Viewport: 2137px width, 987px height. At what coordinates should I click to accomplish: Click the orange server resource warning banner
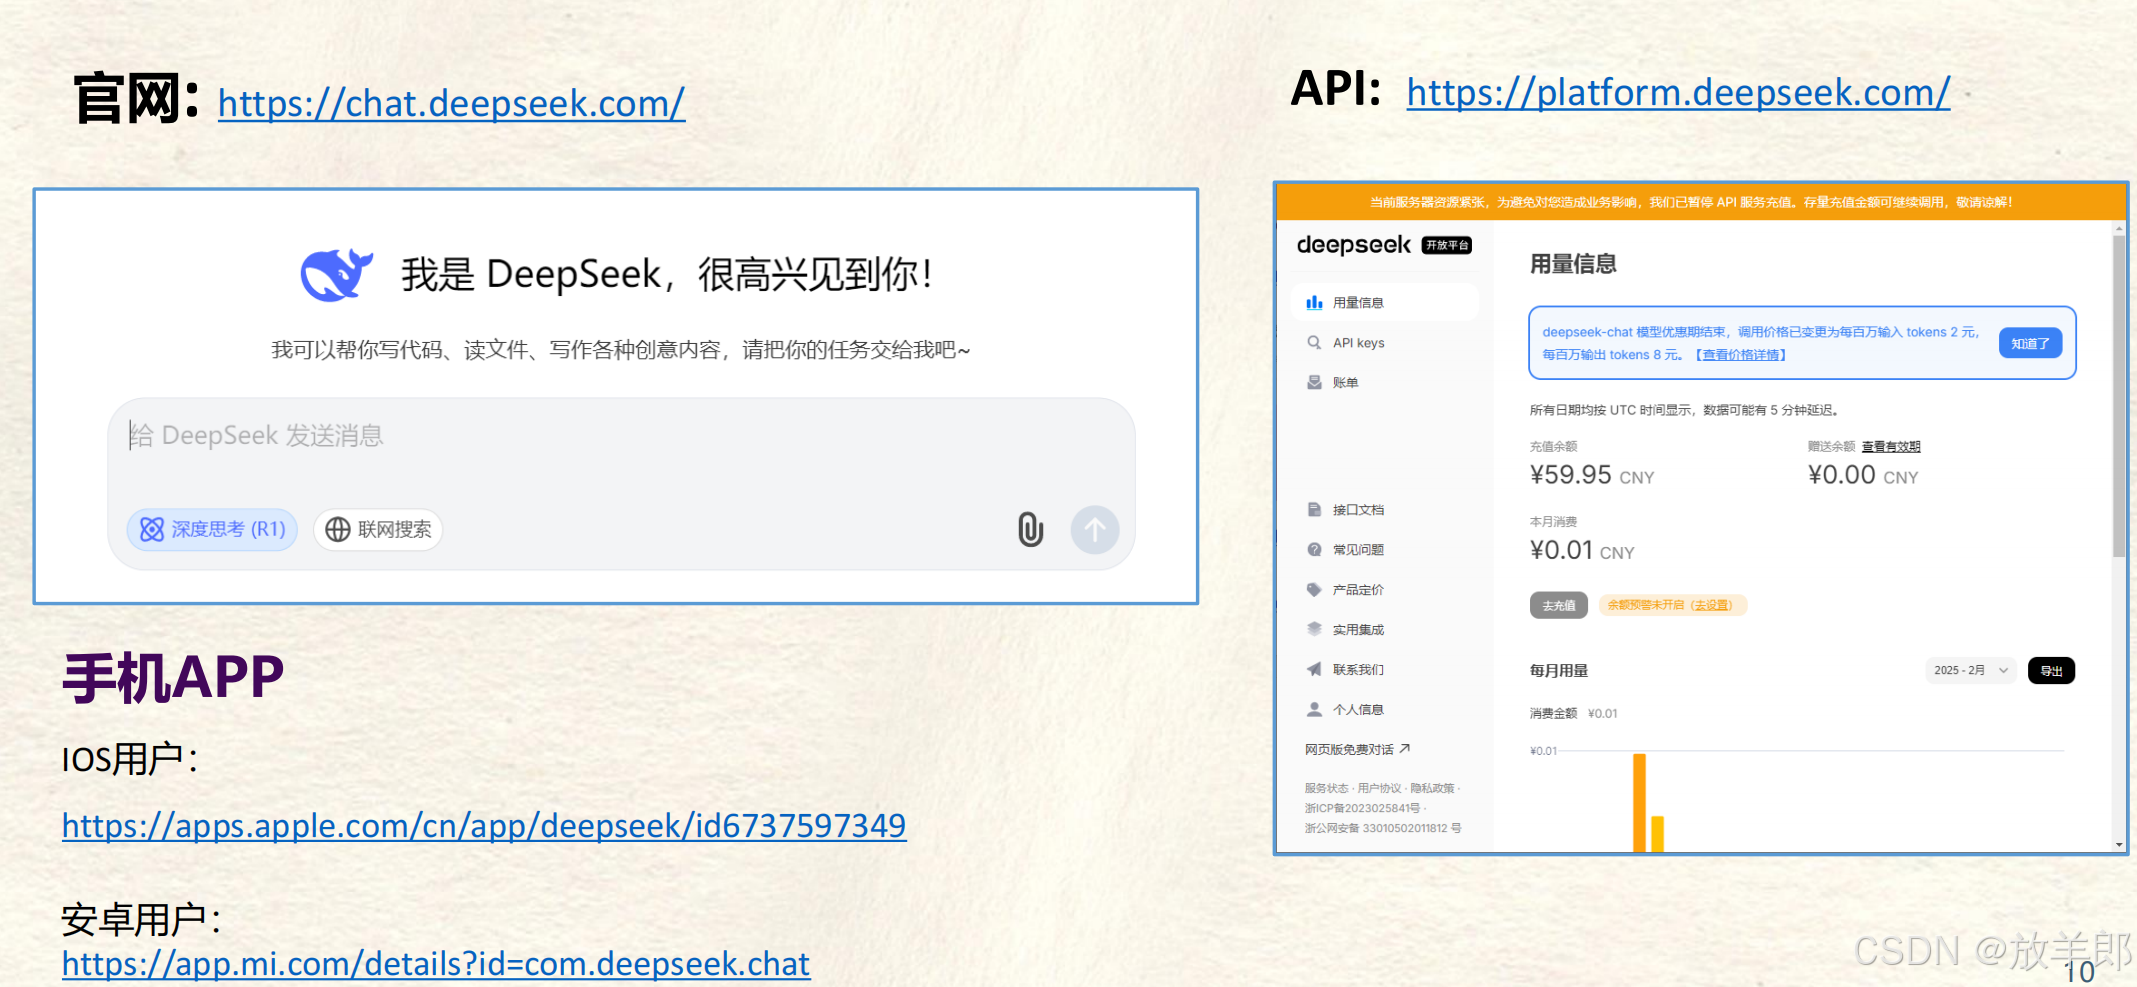coord(1700,202)
